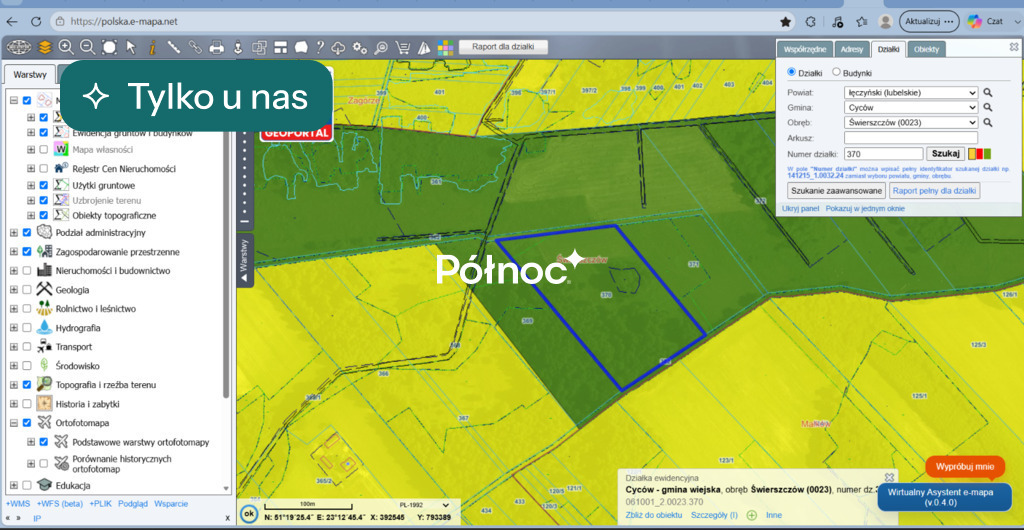Select the Budynki radio button
The width and height of the screenshot is (1024, 530).
836,72
